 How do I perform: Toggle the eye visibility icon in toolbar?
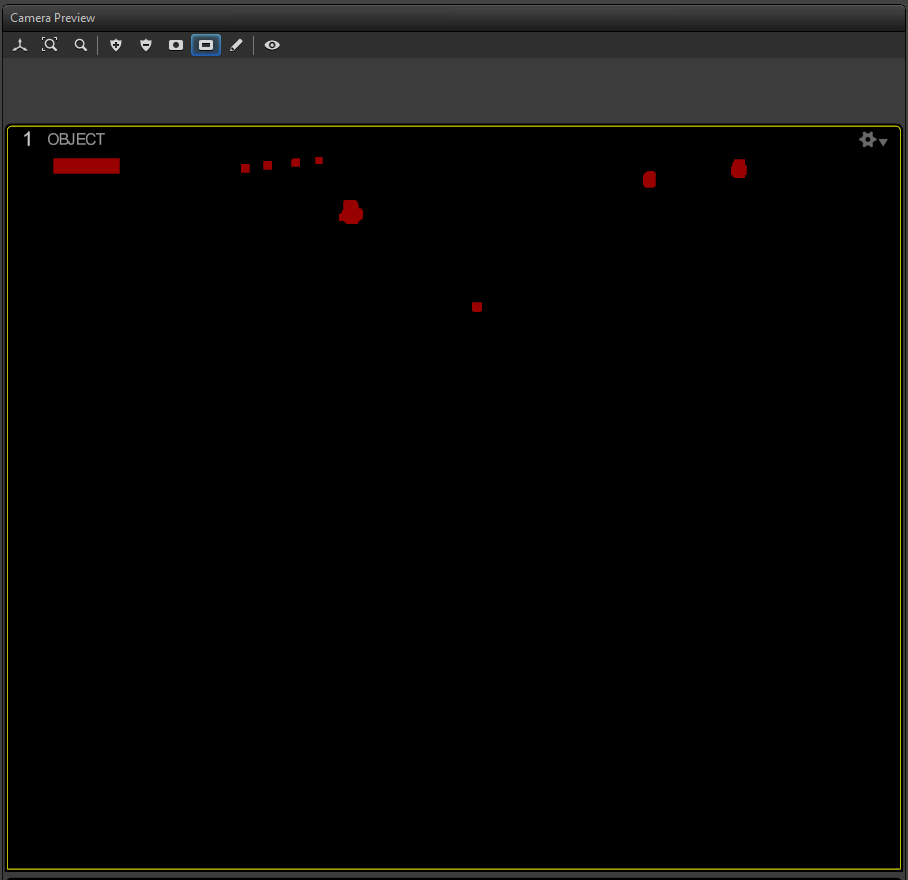tap(272, 45)
